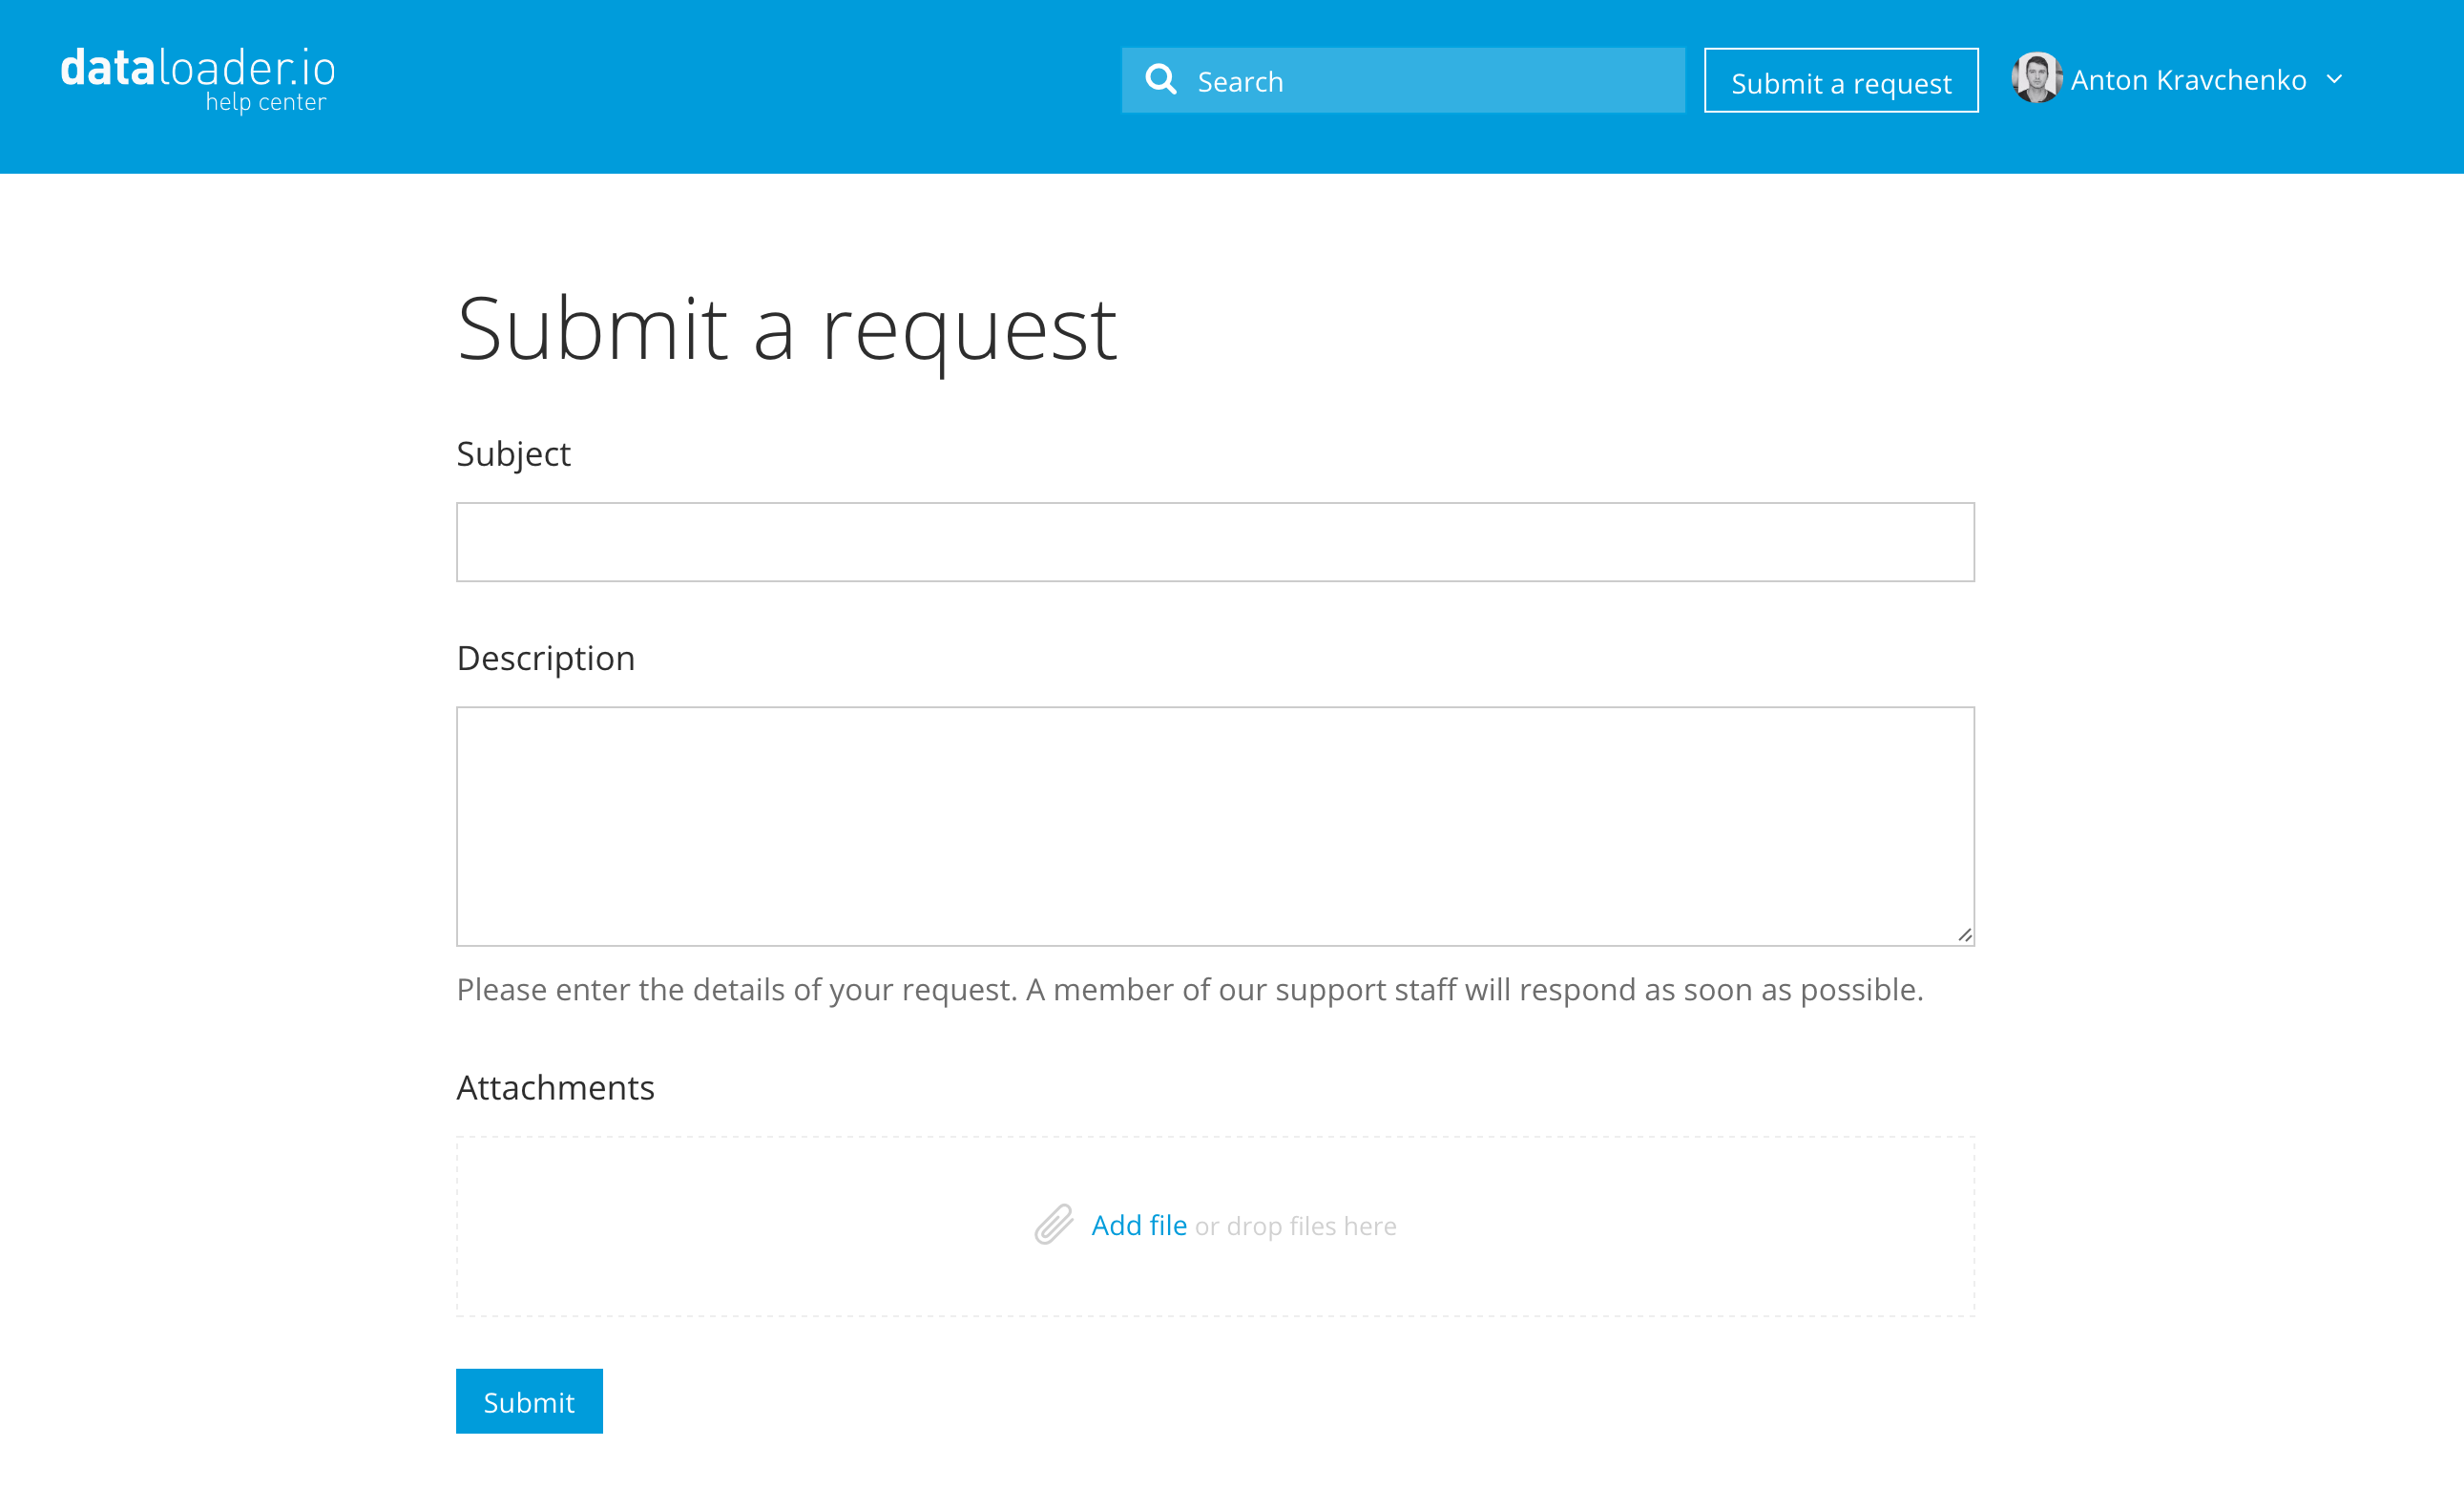Click the 'help center' text under logo

click(266, 103)
